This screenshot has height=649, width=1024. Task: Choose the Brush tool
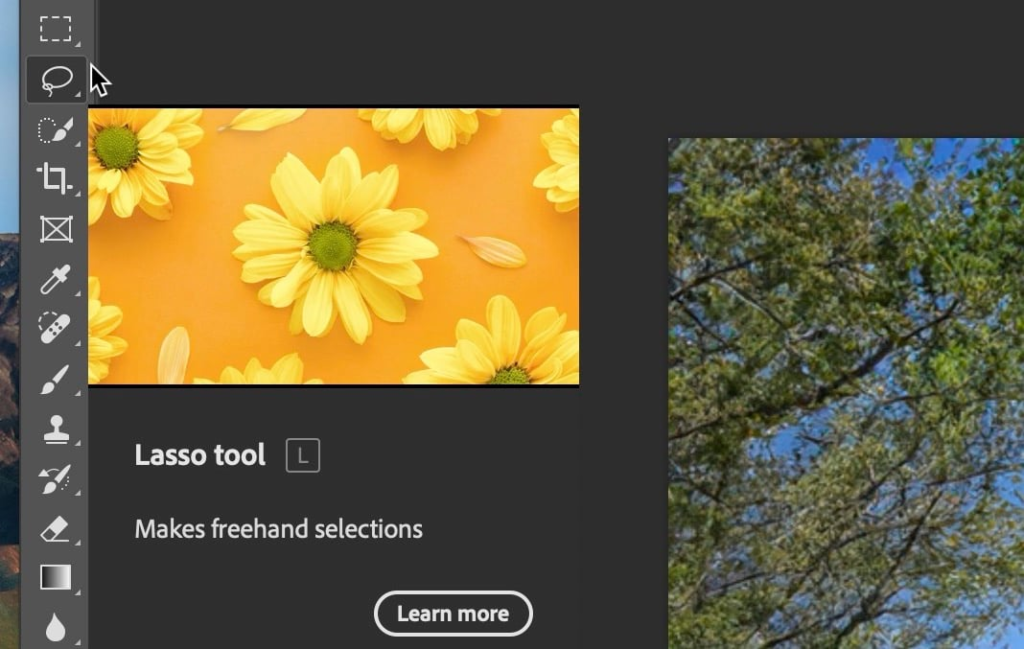pyautogui.click(x=55, y=380)
